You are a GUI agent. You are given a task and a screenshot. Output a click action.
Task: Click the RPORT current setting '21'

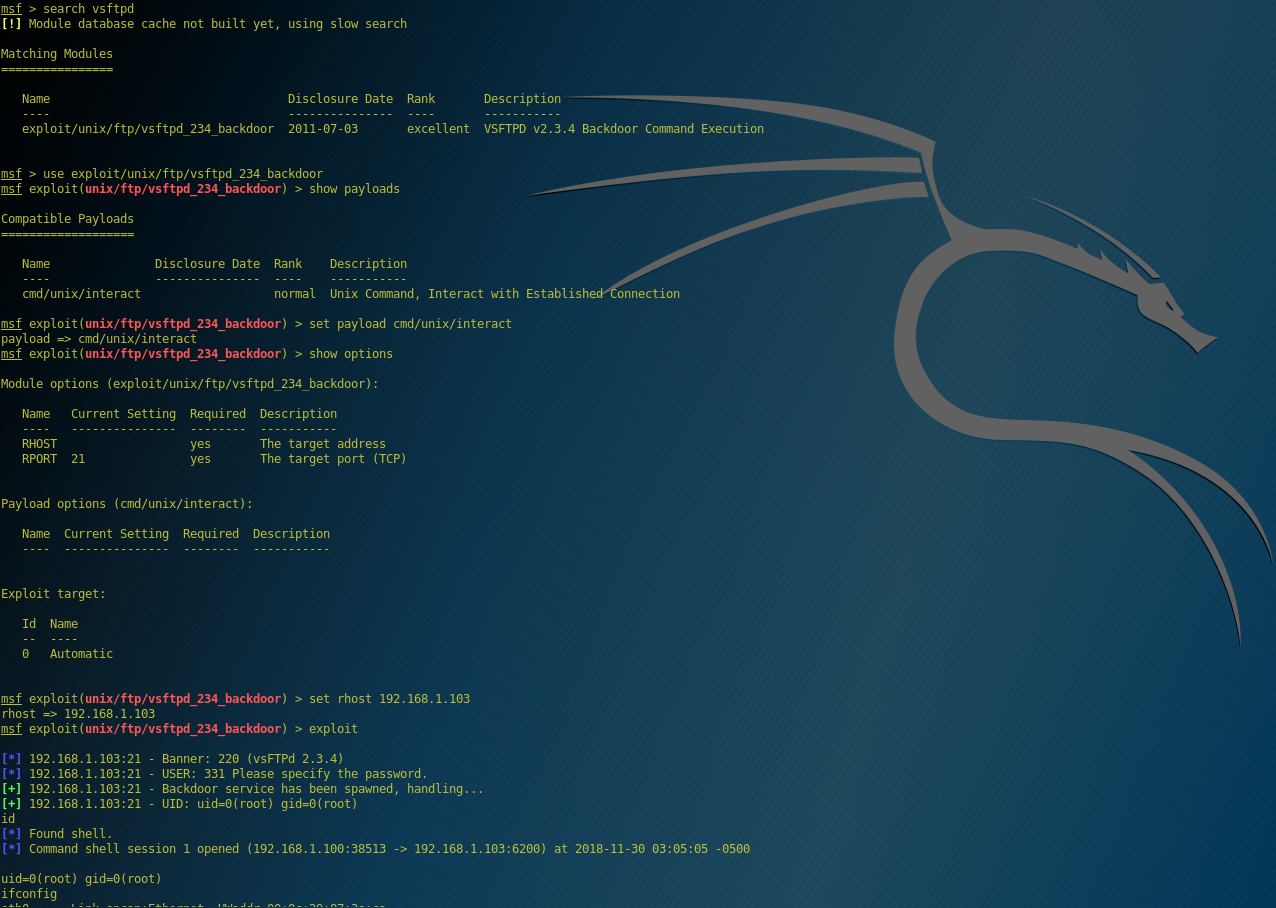pyautogui.click(x=78, y=459)
